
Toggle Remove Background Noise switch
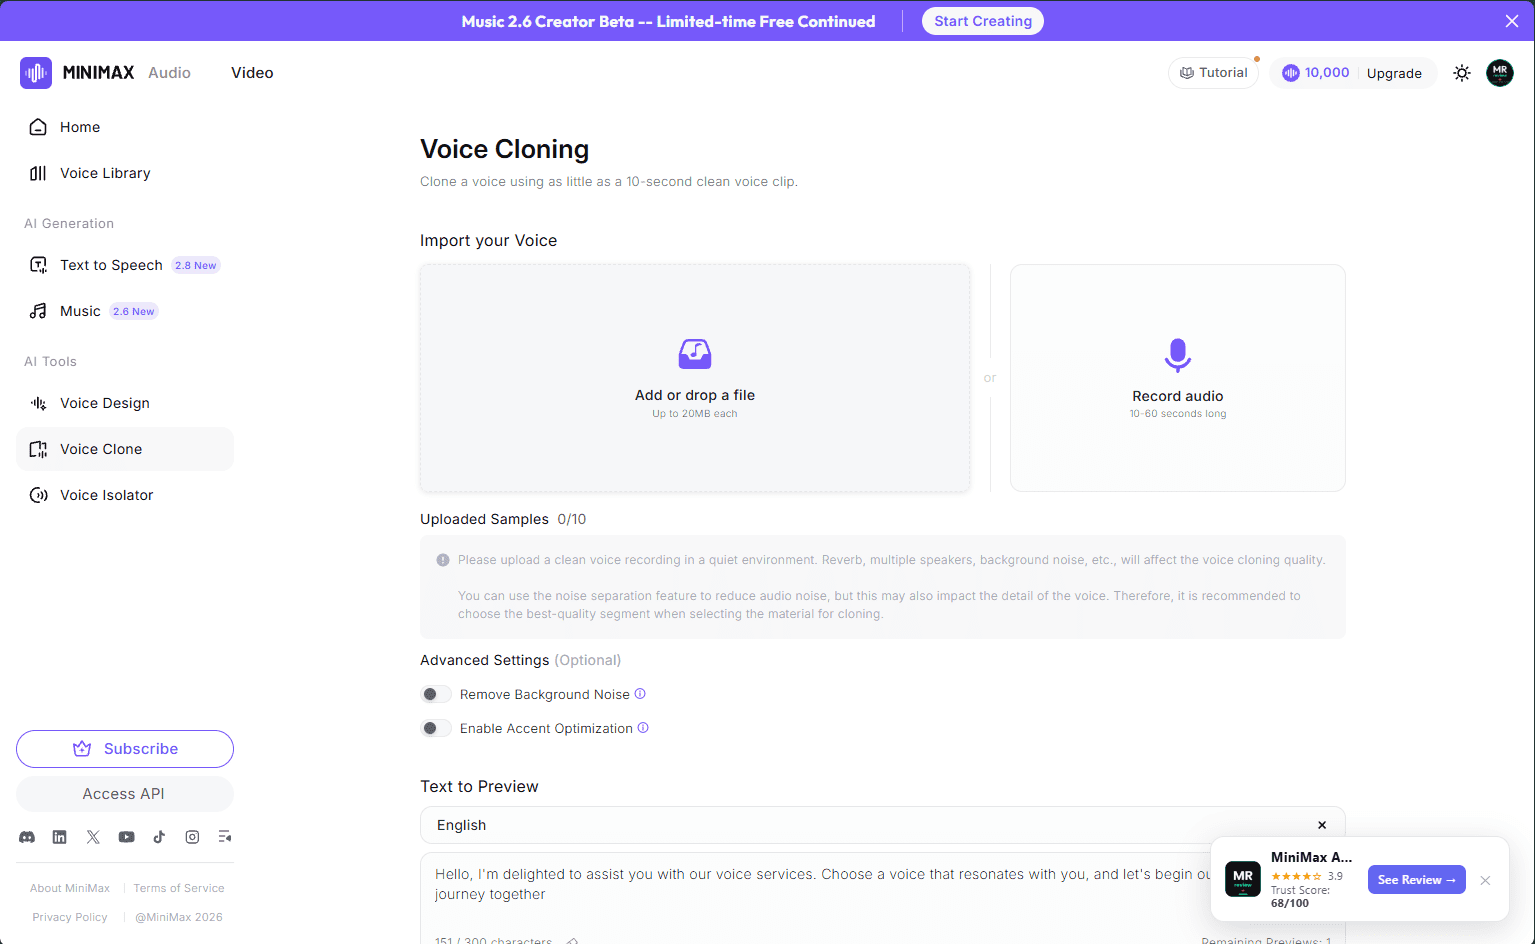tap(436, 694)
